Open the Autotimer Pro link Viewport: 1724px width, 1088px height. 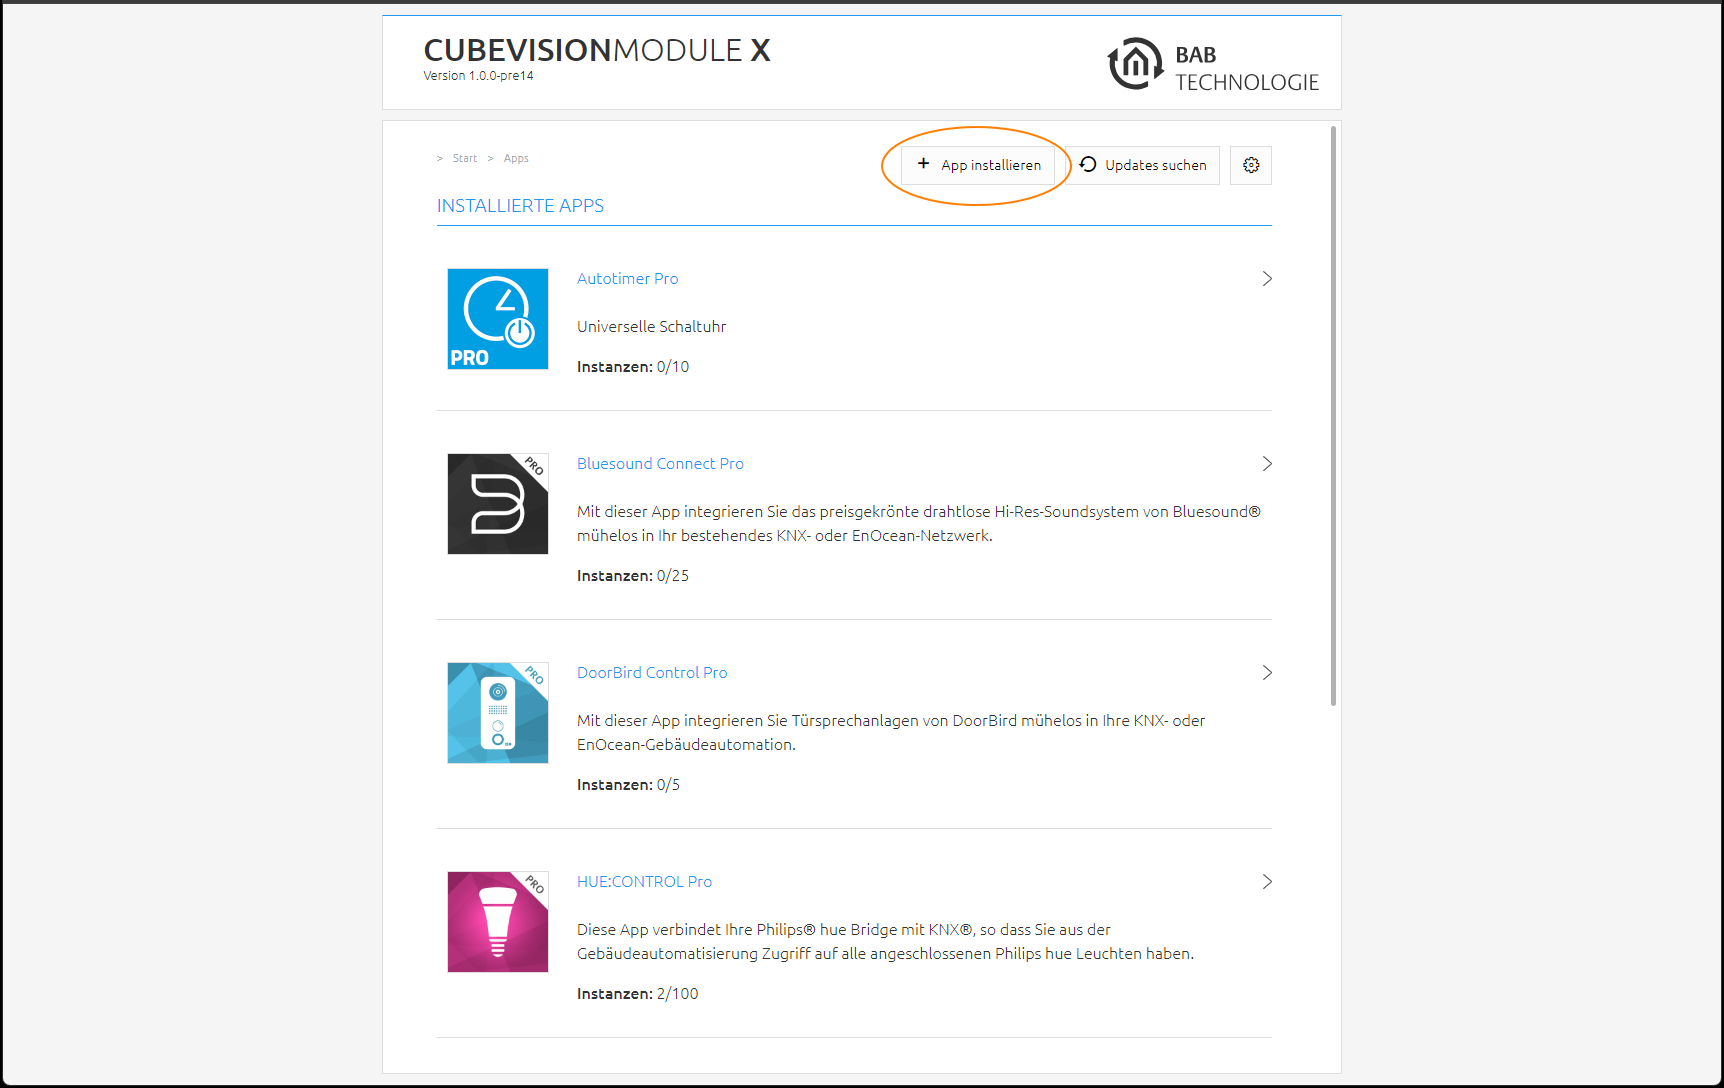(627, 279)
